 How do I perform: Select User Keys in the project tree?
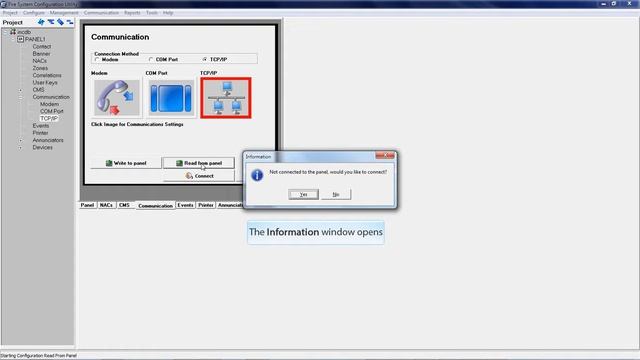45,82
